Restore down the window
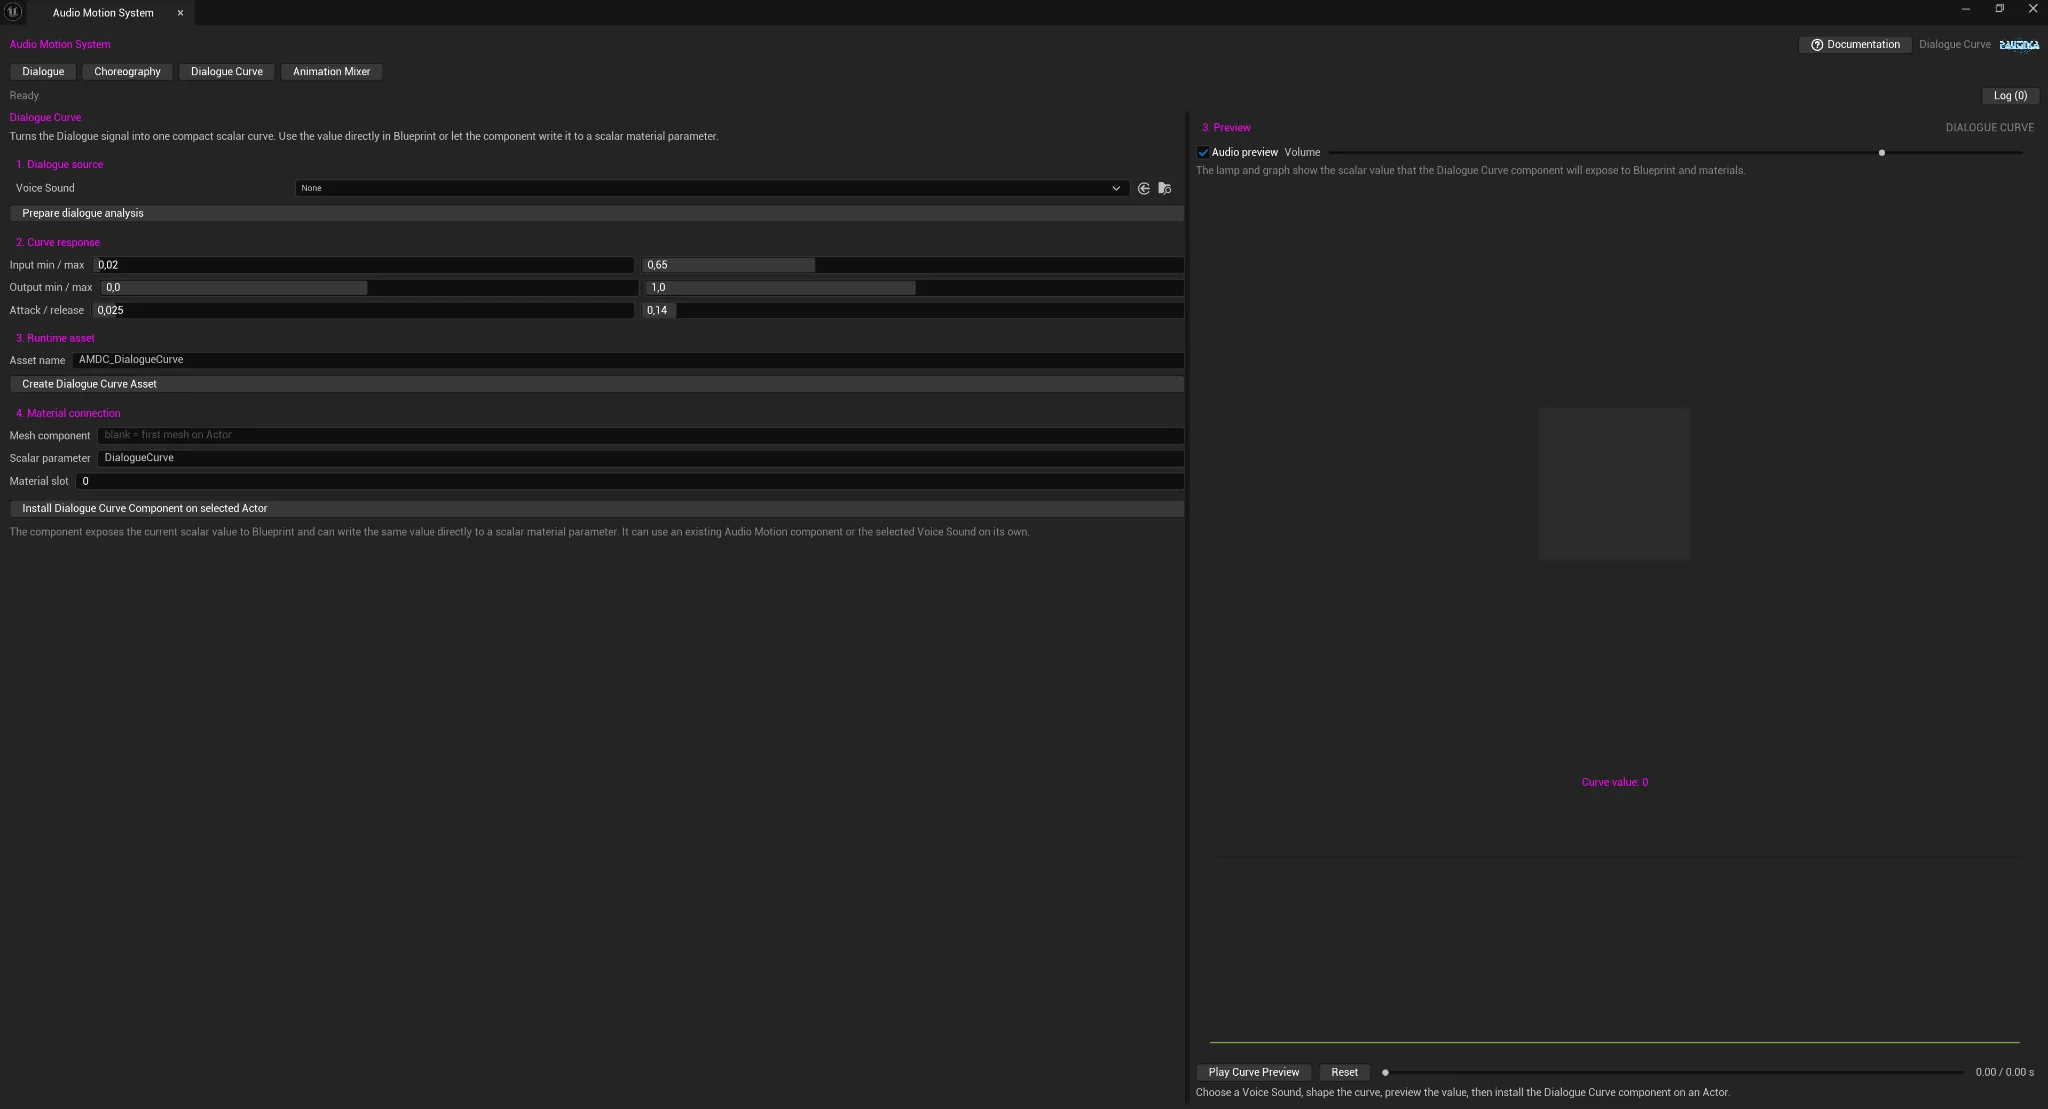The width and height of the screenshot is (2048, 1109). coord(1999,9)
